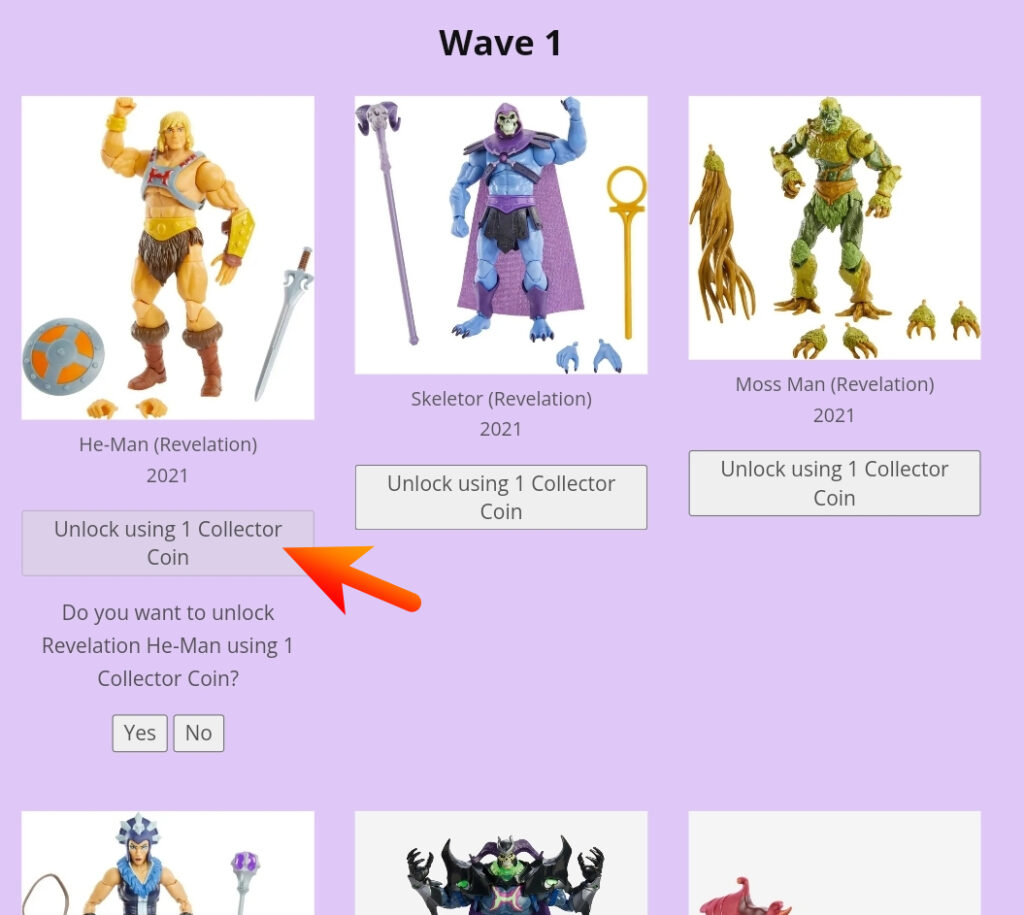Select the Moss Man figure image

[835, 228]
